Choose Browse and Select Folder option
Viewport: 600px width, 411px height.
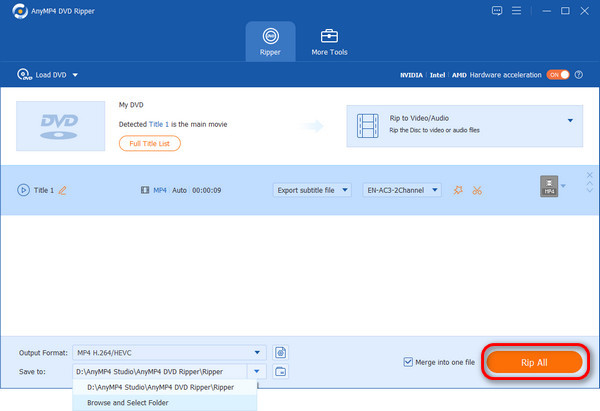128,402
